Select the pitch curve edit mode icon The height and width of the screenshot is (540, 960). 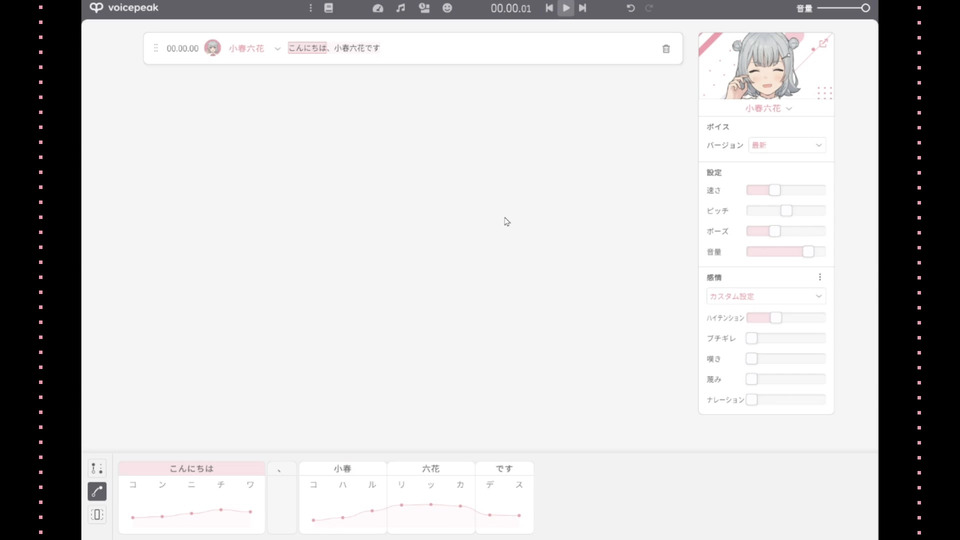pyautogui.click(x=97, y=492)
